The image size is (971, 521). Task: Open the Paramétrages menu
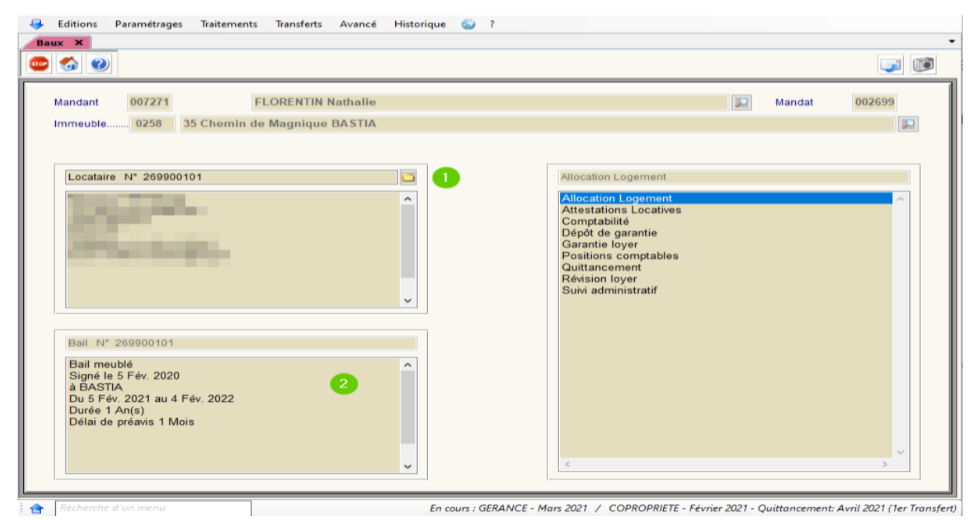tap(149, 24)
